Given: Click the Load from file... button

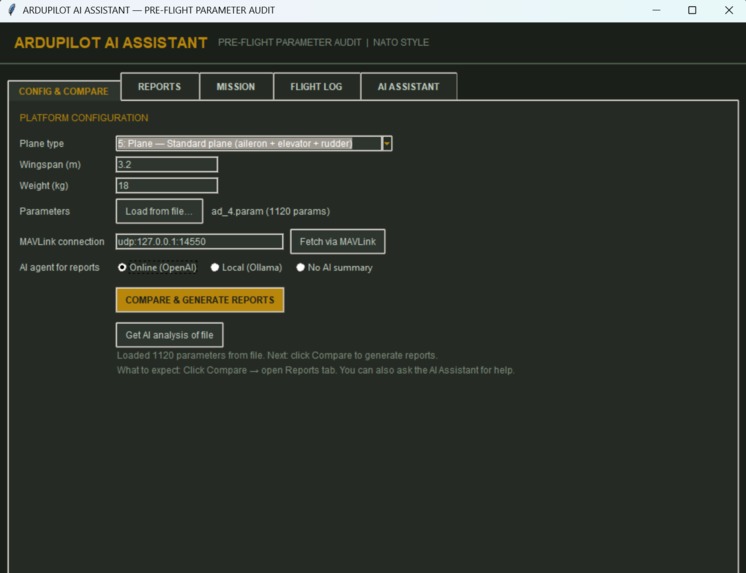Looking at the screenshot, I should pos(159,211).
